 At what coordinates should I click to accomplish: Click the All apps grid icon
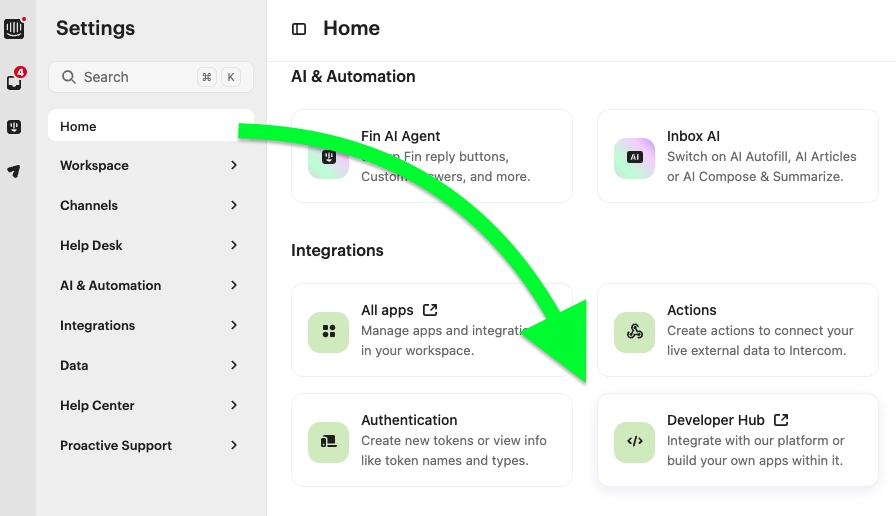click(329, 332)
